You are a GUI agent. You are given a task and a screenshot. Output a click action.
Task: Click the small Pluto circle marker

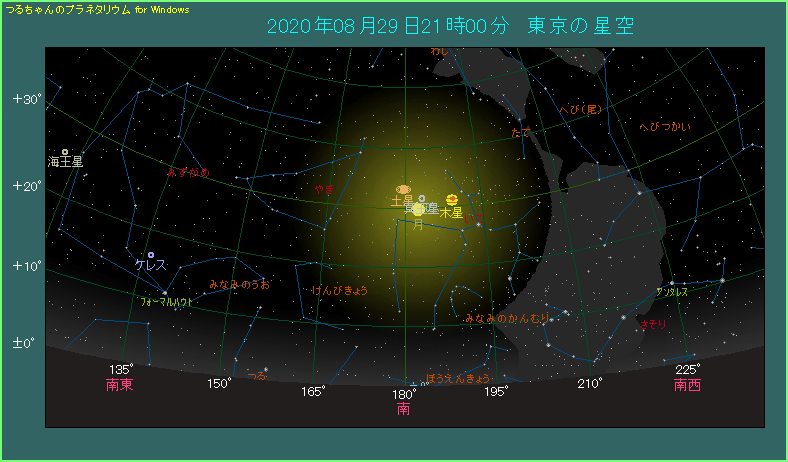tap(422, 199)
